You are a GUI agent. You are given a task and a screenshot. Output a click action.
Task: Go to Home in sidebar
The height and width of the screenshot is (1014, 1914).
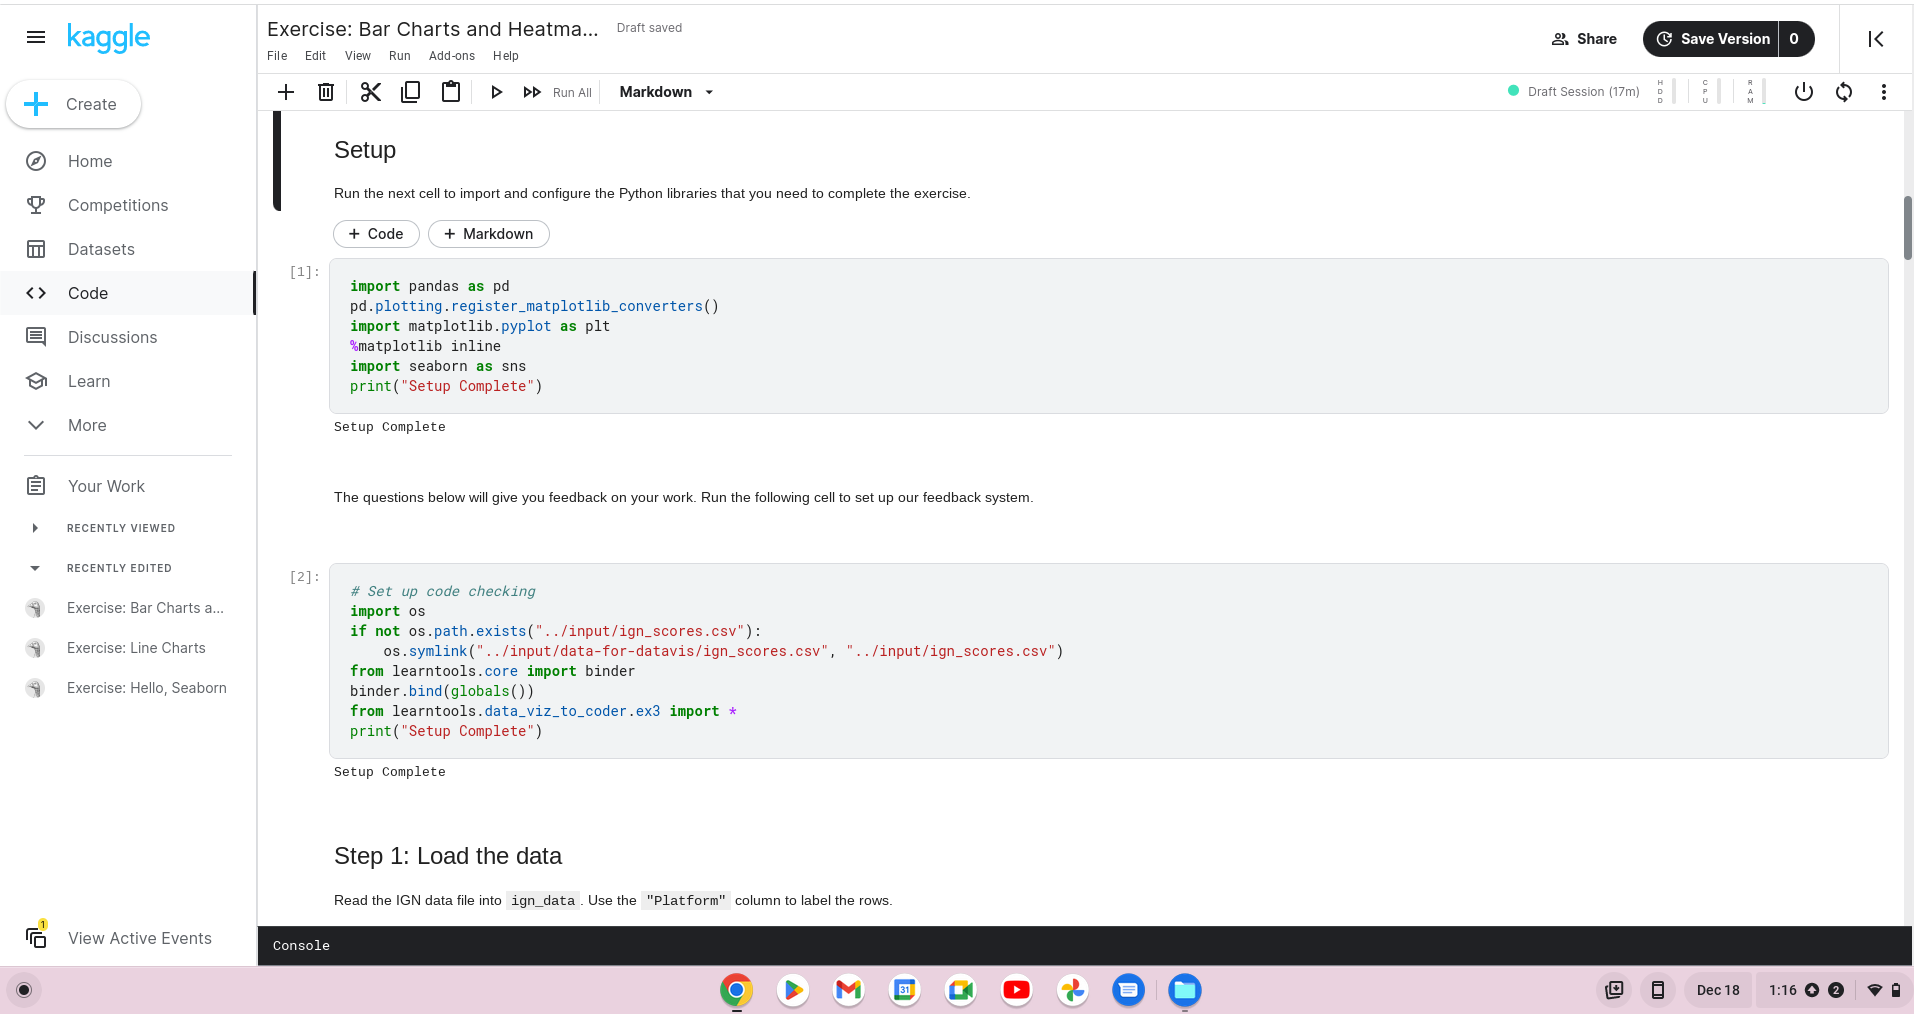point(128,161)
